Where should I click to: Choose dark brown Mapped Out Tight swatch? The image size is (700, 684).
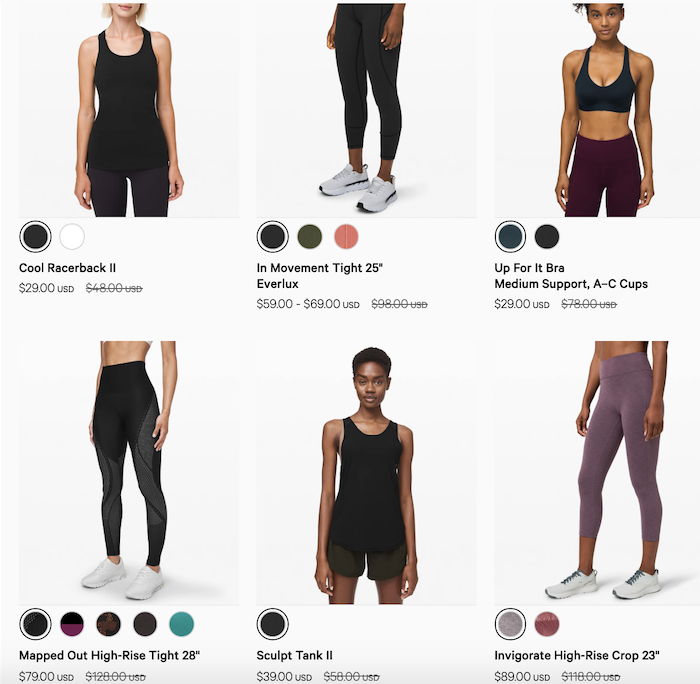click(145, 624)
